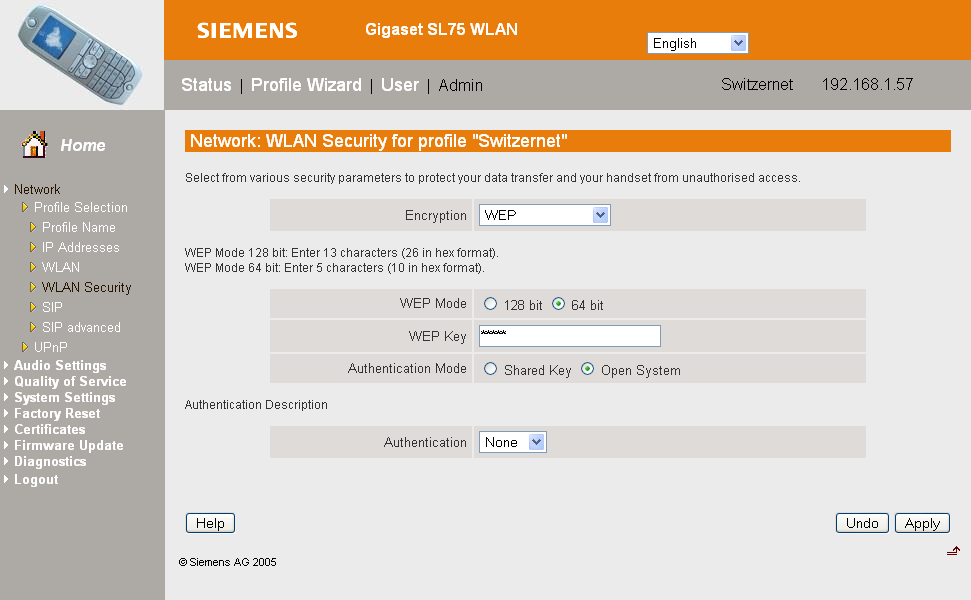Click the Help button
This screenshot has height=600, width=971.
(211, 523)
